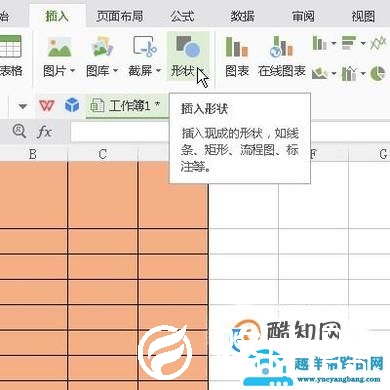Click the 图库 gallery icon
This screenshot has width=390, height=390.
(x=102, y=47)
